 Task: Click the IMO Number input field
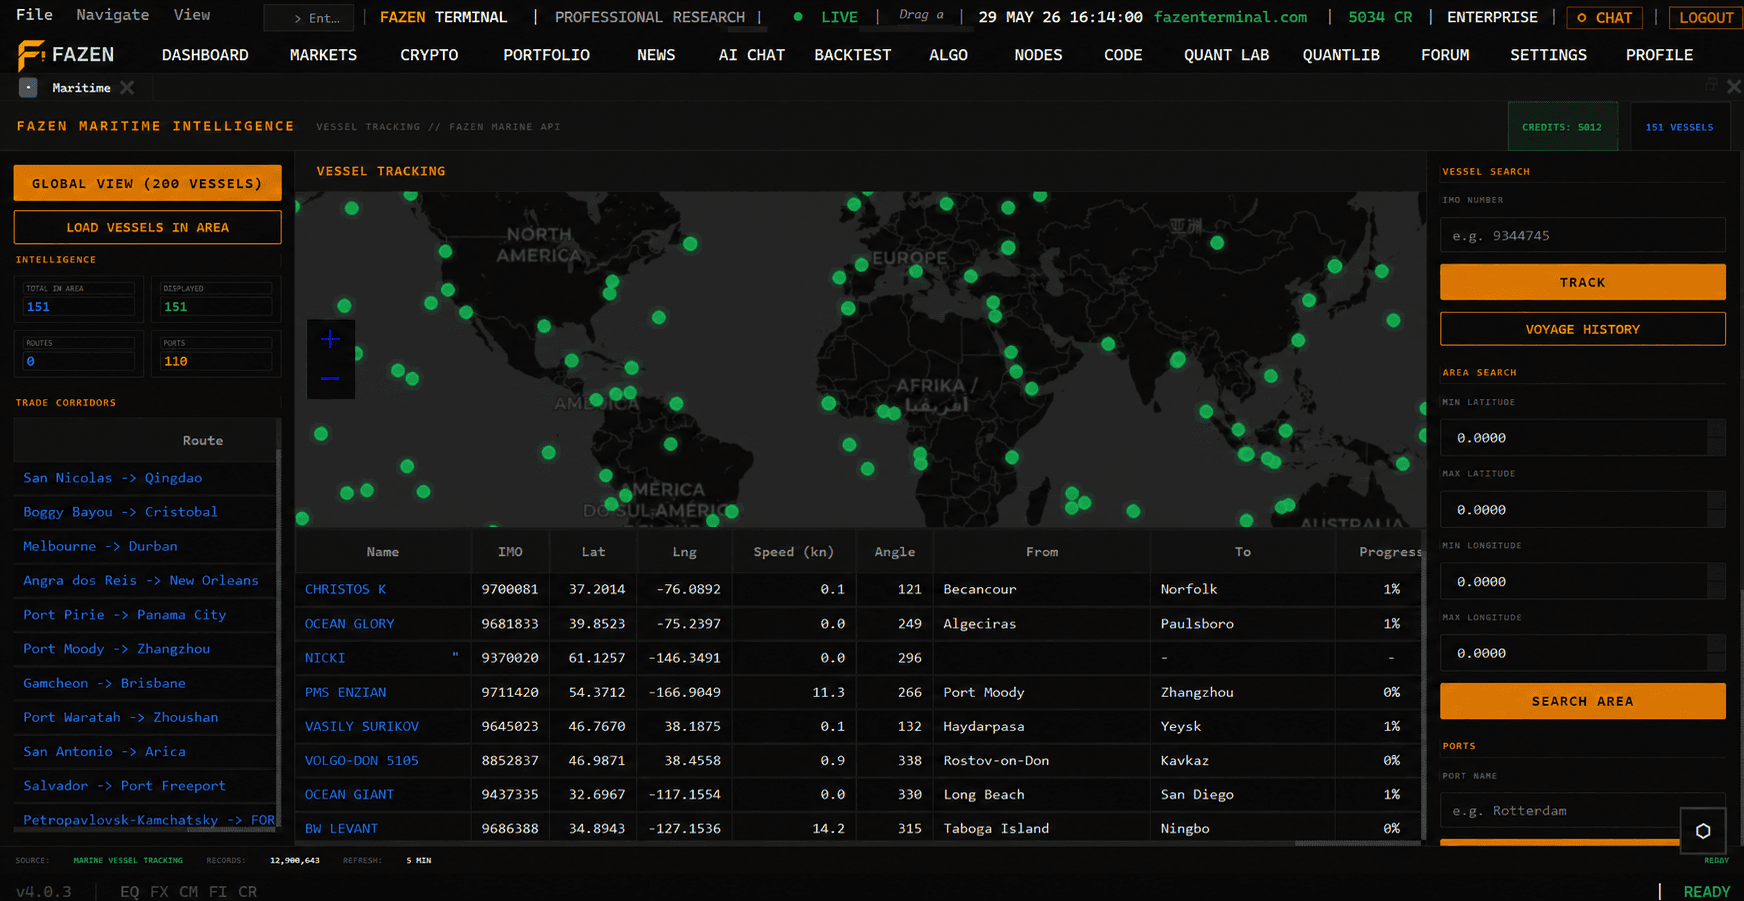click(x=1582, y=236)
